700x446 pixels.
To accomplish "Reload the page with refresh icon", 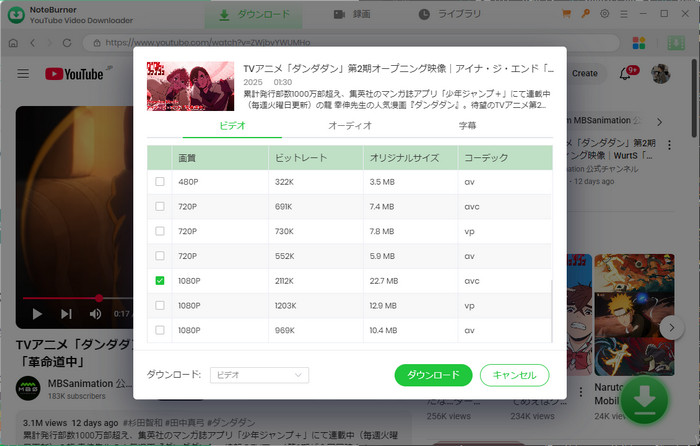I will [67, 43].
